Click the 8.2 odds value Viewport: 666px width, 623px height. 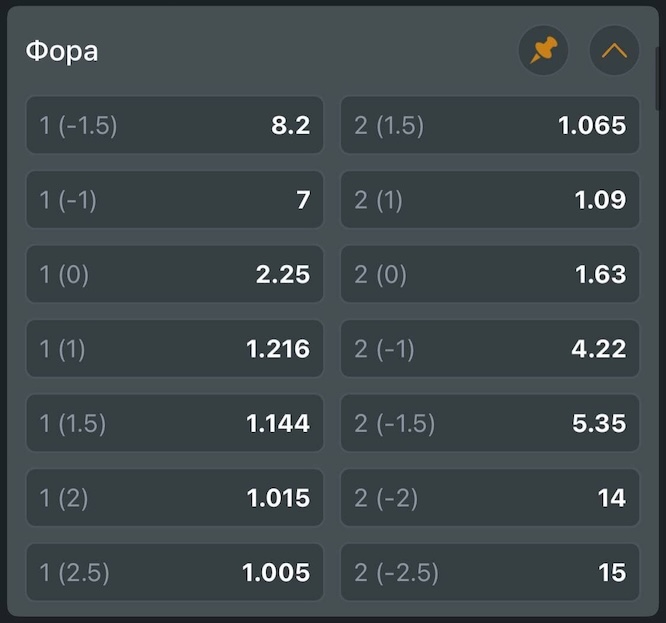pyautogui.click(x=291, y=125)
